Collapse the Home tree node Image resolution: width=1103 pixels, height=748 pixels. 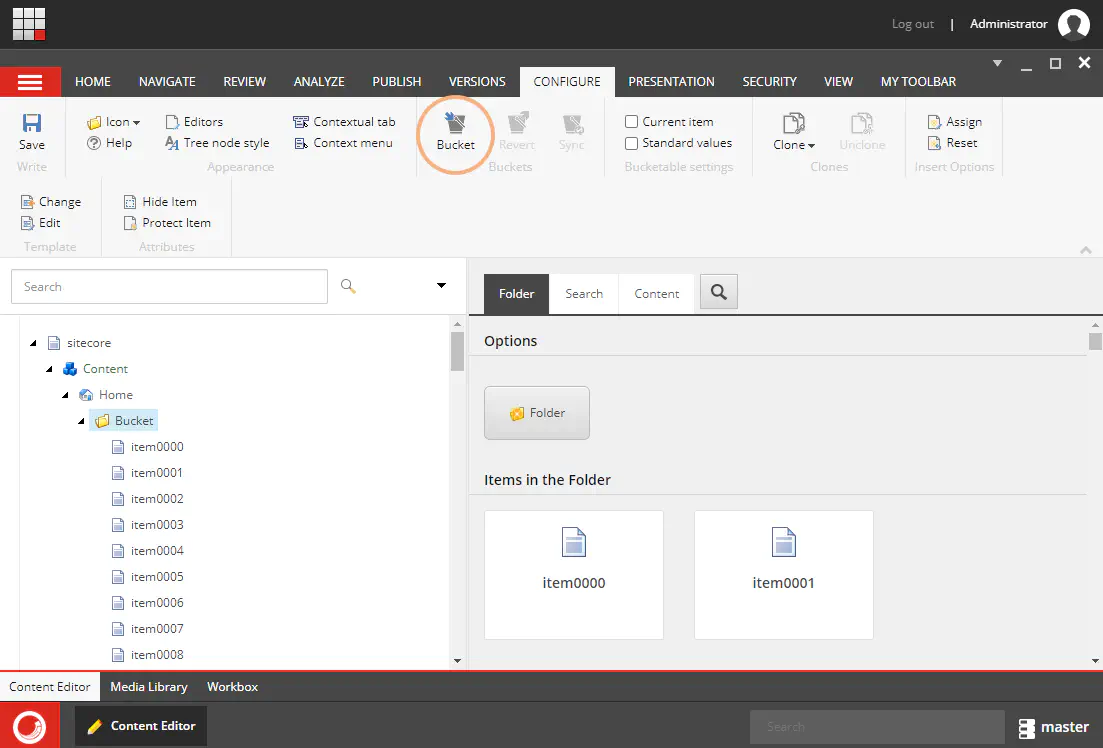point(65,395)
